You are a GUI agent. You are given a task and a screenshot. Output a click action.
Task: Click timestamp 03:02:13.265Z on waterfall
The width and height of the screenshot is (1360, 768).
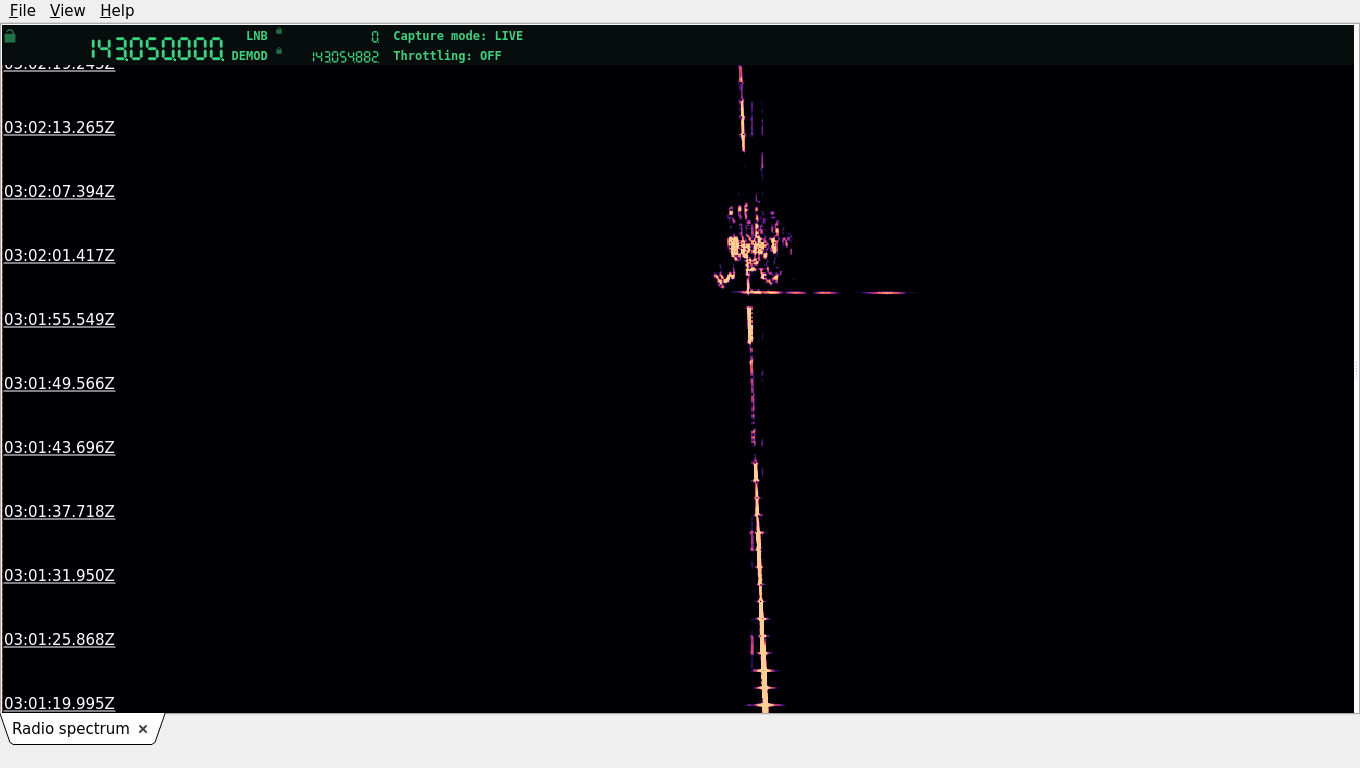[x=60, y=128]
